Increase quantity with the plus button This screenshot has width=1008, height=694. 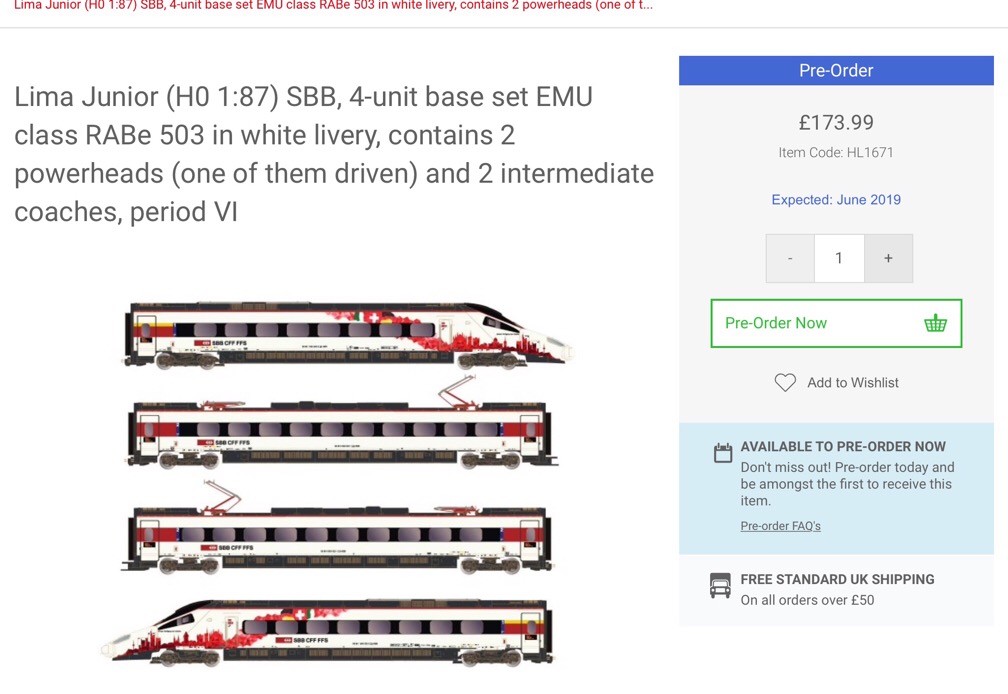click(x=888, y=258)
